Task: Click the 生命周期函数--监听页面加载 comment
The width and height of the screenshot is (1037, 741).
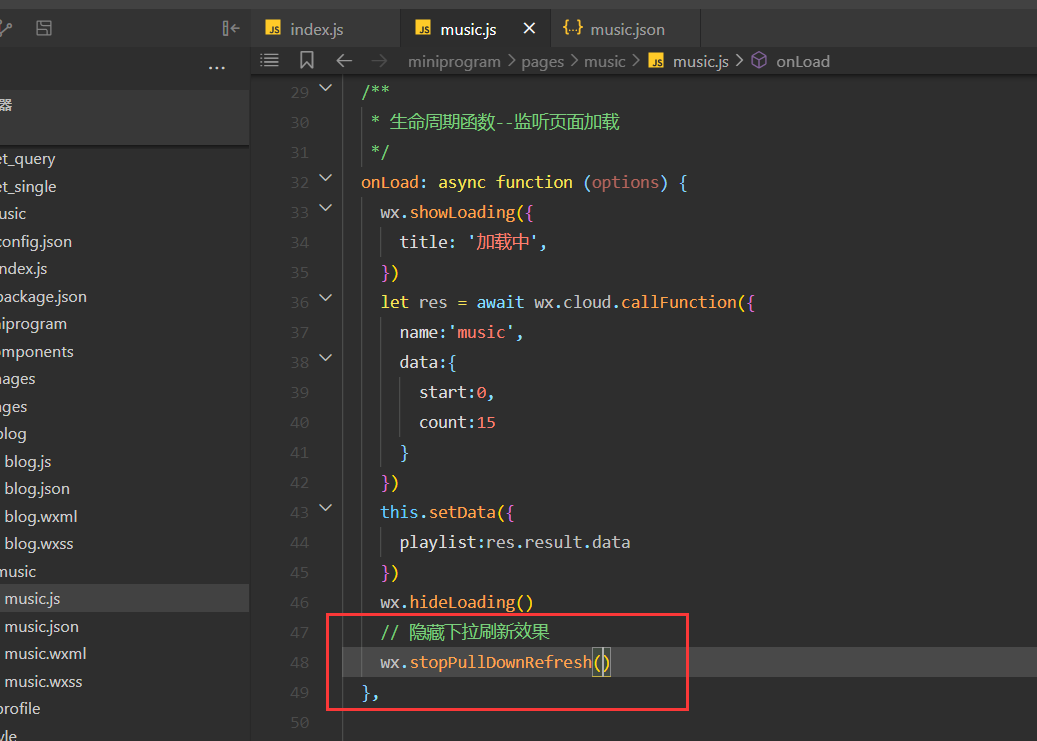Action: coord(495,122)
